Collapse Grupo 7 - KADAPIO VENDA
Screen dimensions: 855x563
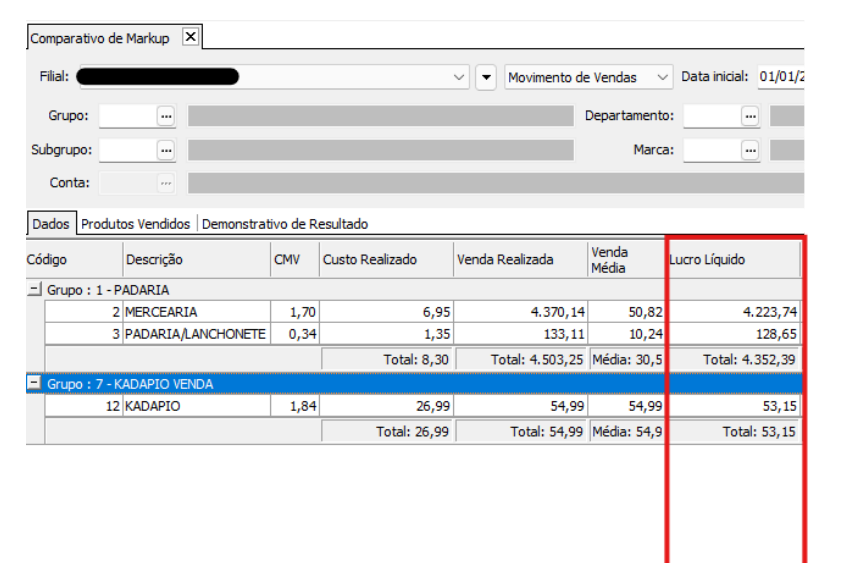pyautogui.click(x=35, y=383)
